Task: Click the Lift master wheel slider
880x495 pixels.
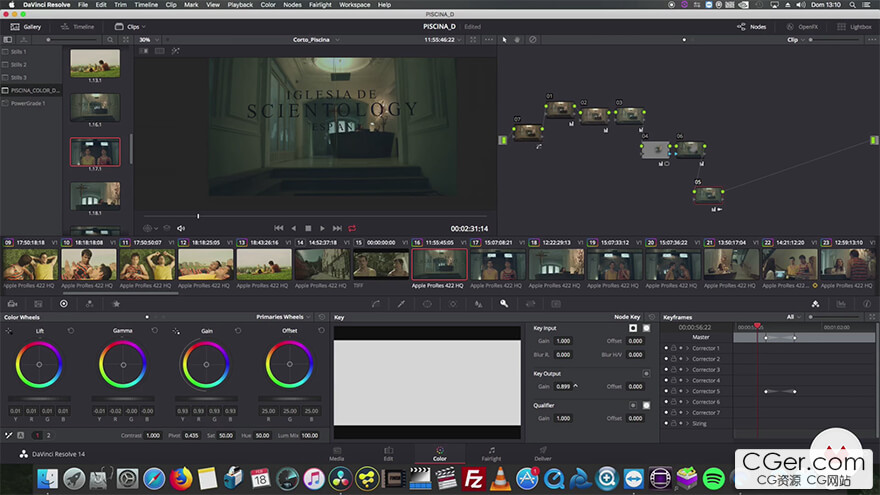Action: 39,398
